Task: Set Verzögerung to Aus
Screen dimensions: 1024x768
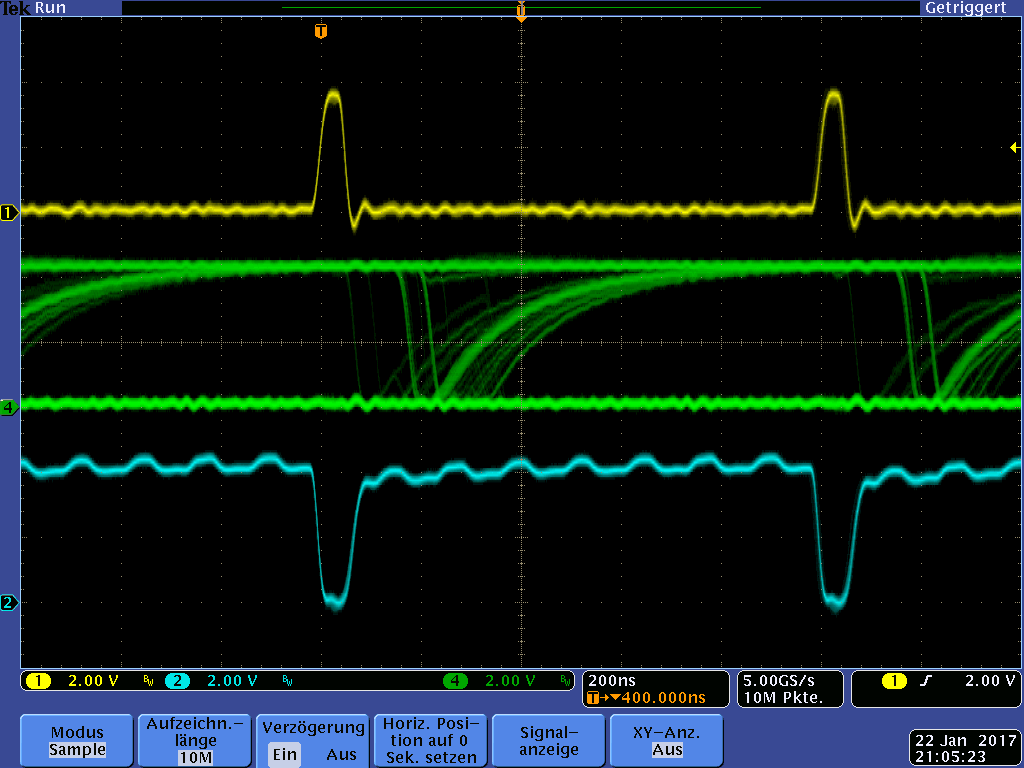Action: pyautogui.click(x=341, y=754)
